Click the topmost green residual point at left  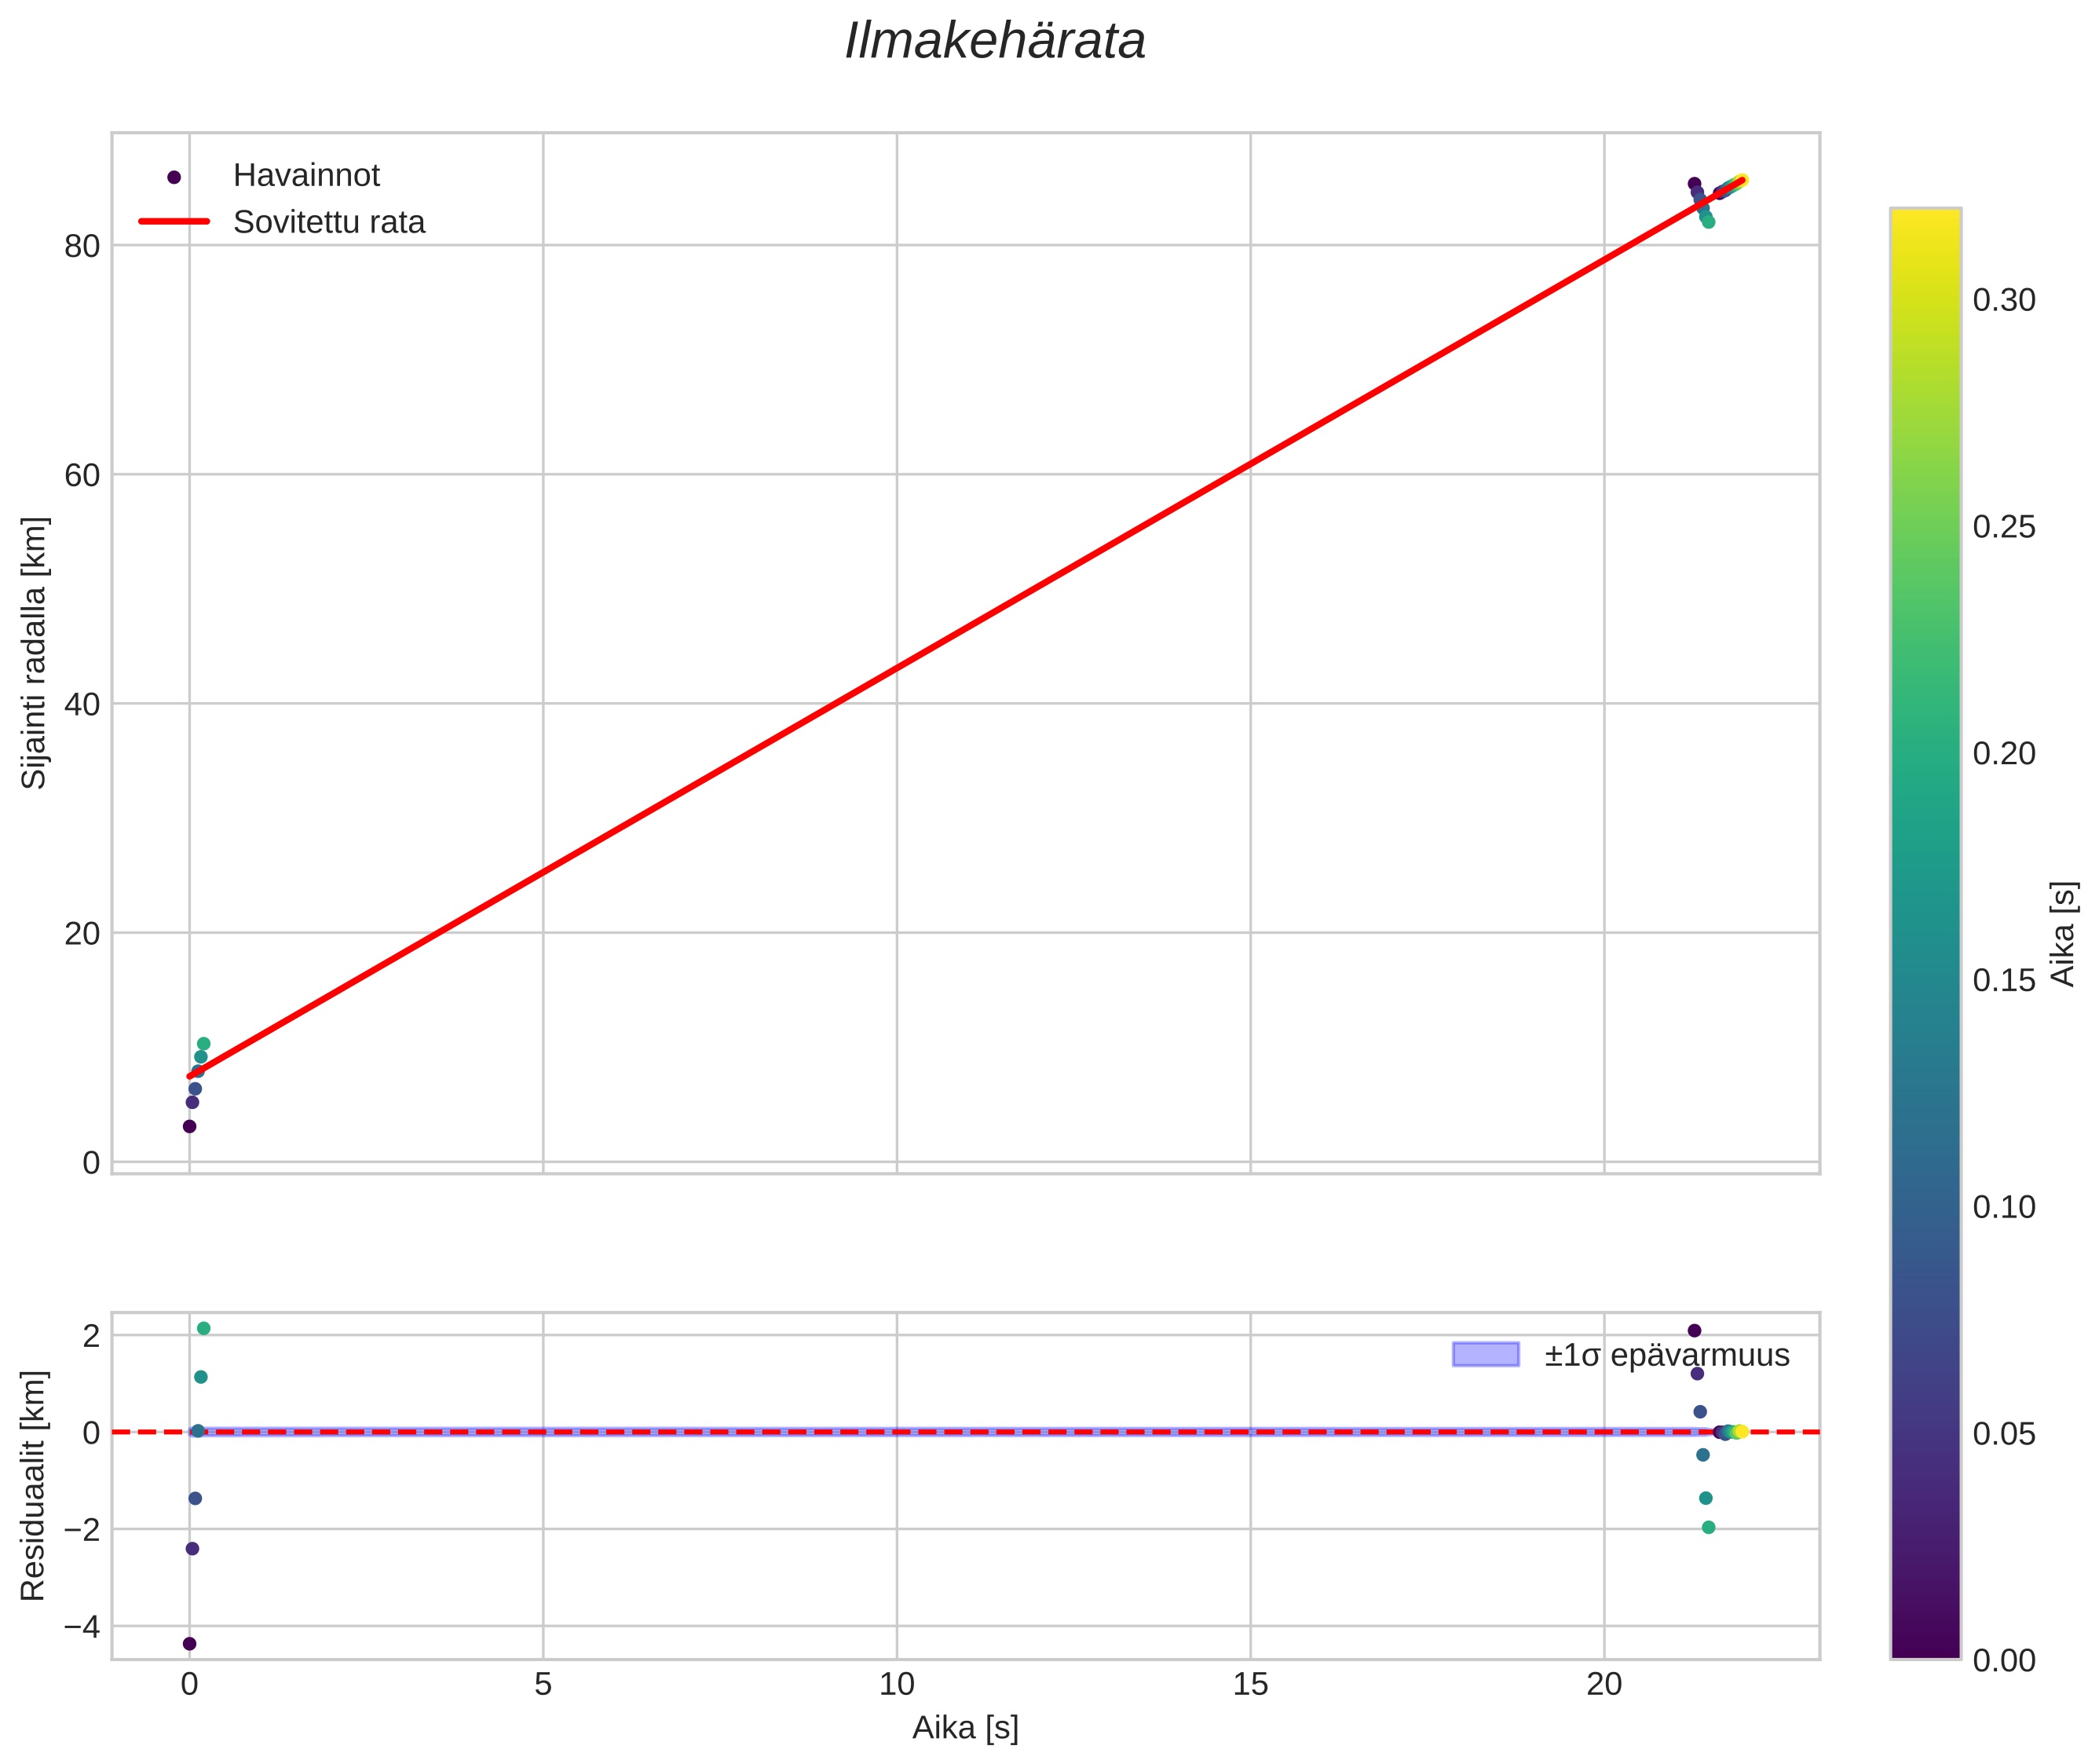pos(204,1329)
